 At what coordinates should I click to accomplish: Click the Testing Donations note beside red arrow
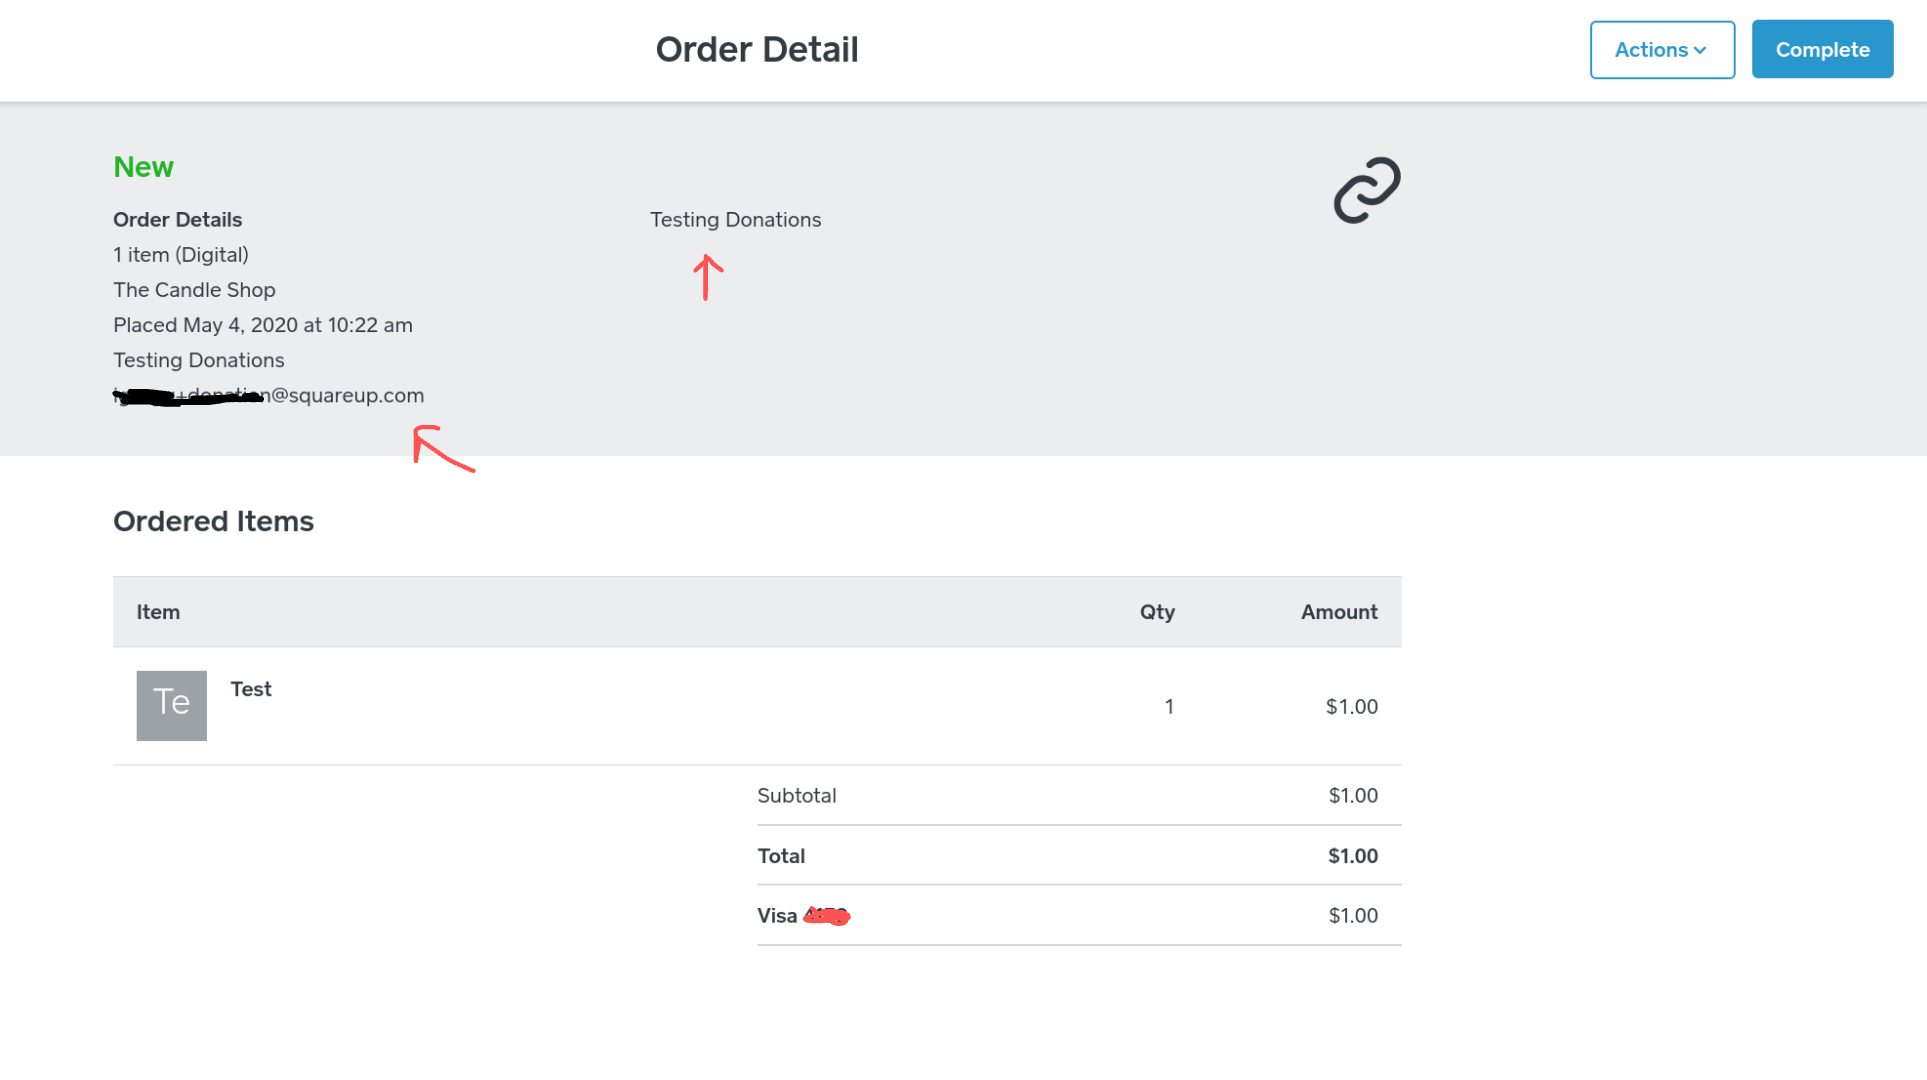click(735, 220)
